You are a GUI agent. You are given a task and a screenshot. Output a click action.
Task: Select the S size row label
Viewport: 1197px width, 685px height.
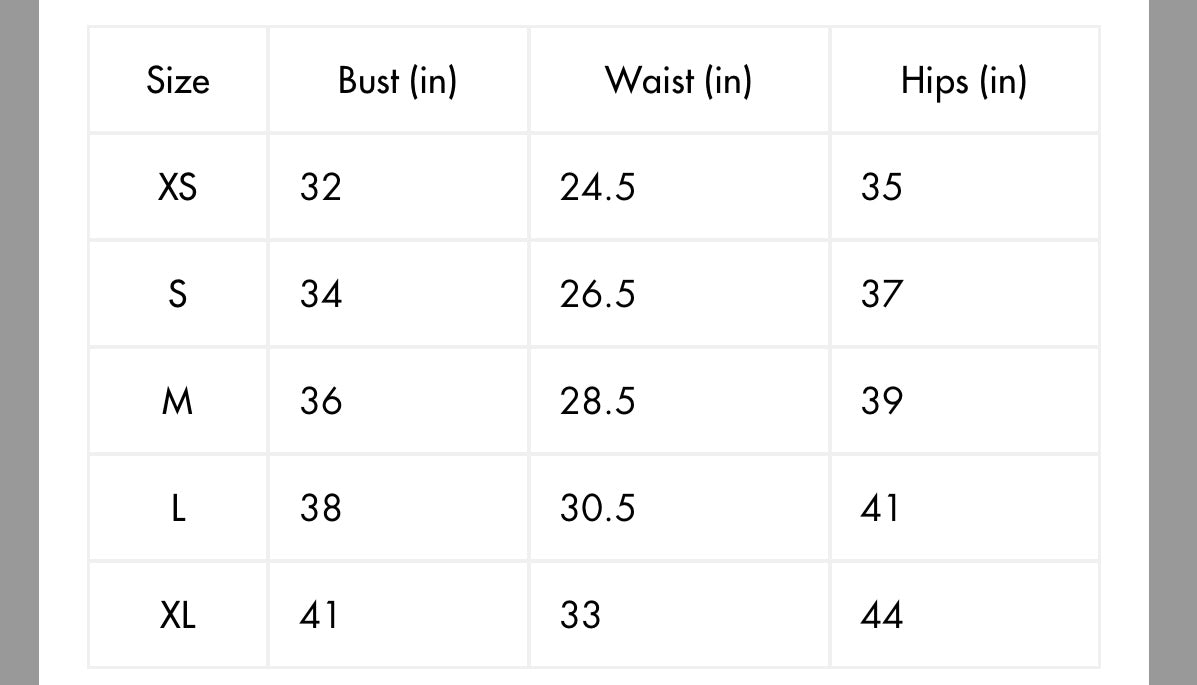coord(178,294)
